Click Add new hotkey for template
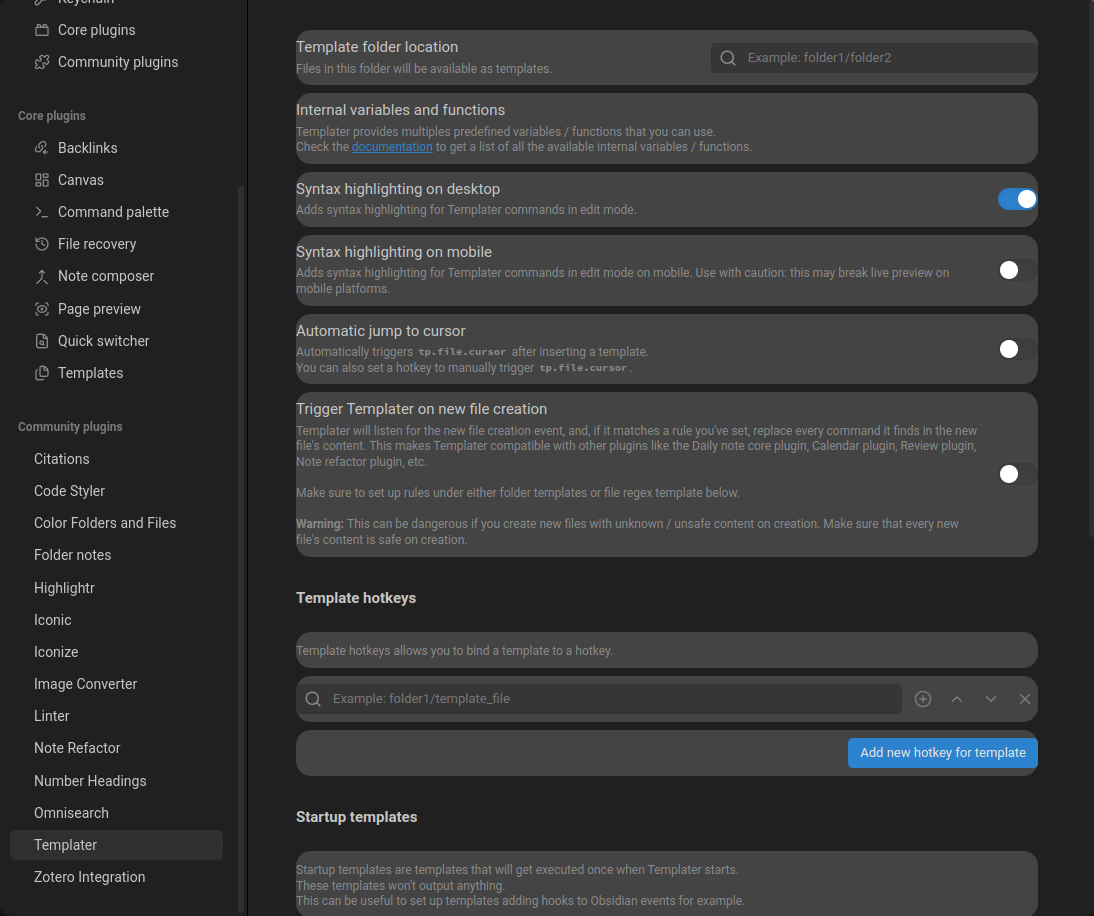Viewport: 1094px width, 916px height. click(942, 753)
